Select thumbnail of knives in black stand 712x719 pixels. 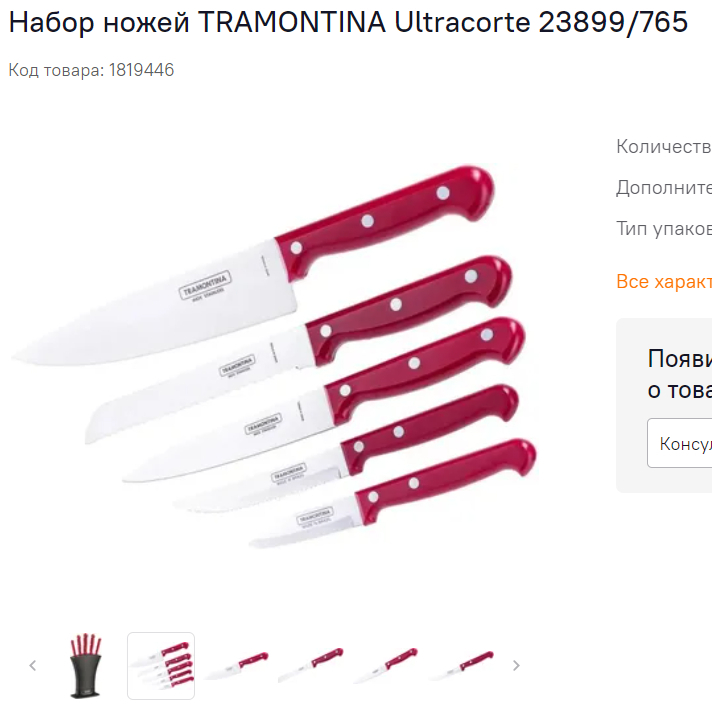86,666
